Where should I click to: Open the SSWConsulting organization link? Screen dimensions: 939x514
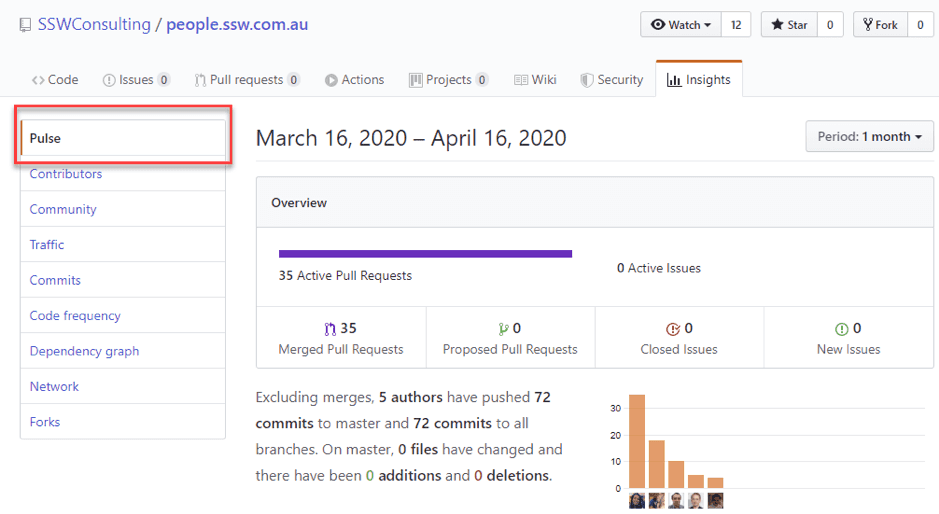[94, 25]
